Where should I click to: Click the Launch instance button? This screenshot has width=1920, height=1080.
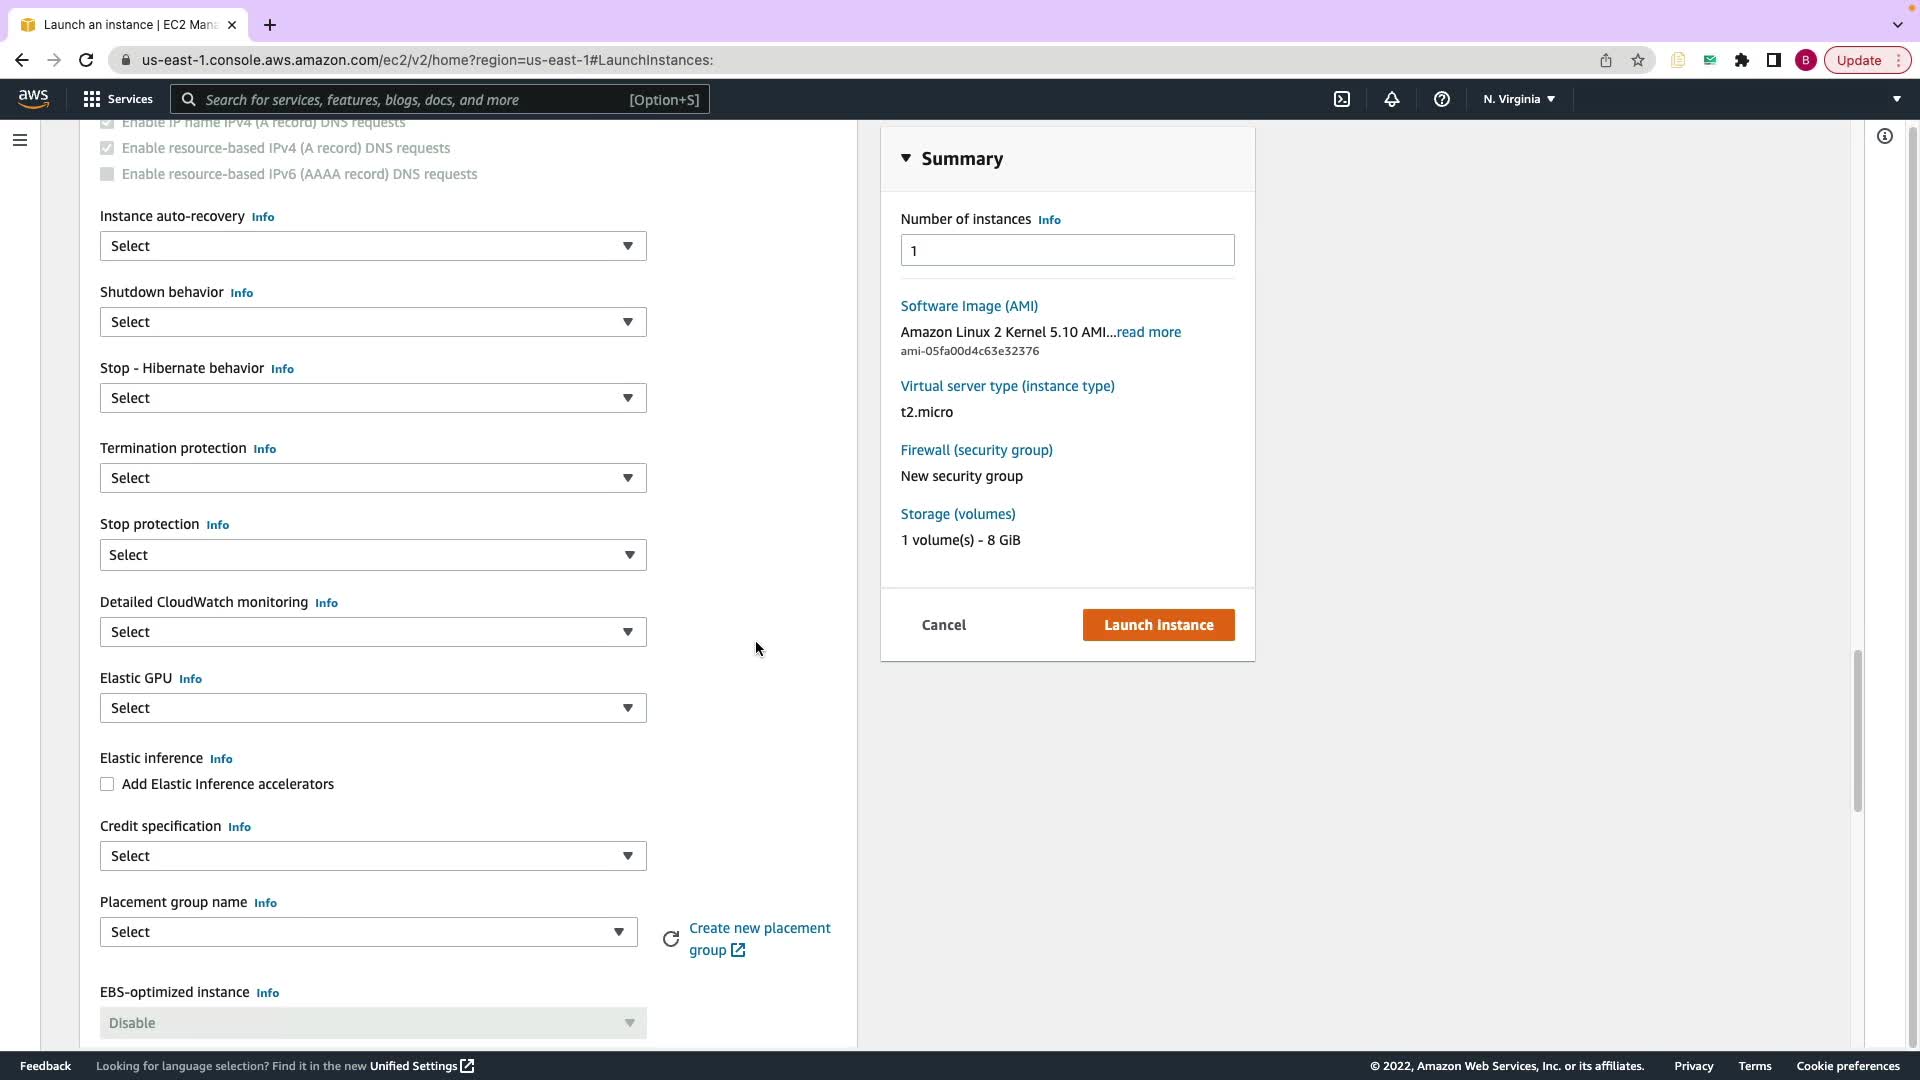coord(1158,625)
